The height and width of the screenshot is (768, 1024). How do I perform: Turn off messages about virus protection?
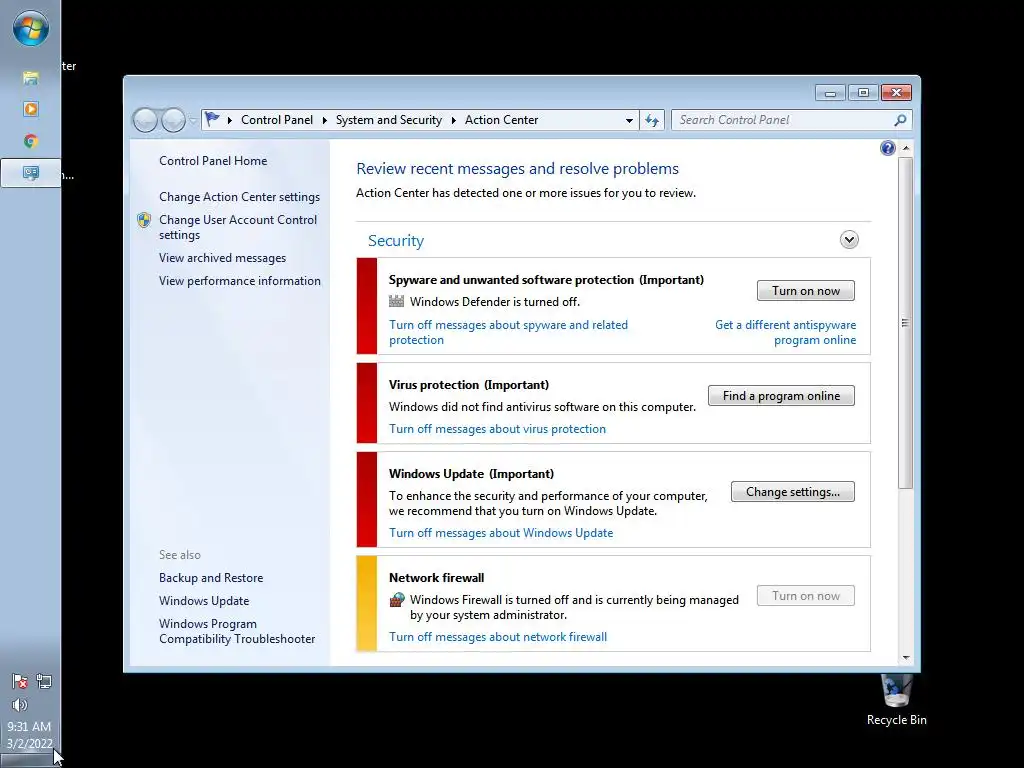pyautogui.click(x=498, y=429)
